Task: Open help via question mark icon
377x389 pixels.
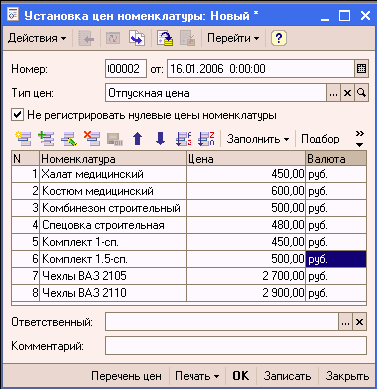Action: pos(279,38)
